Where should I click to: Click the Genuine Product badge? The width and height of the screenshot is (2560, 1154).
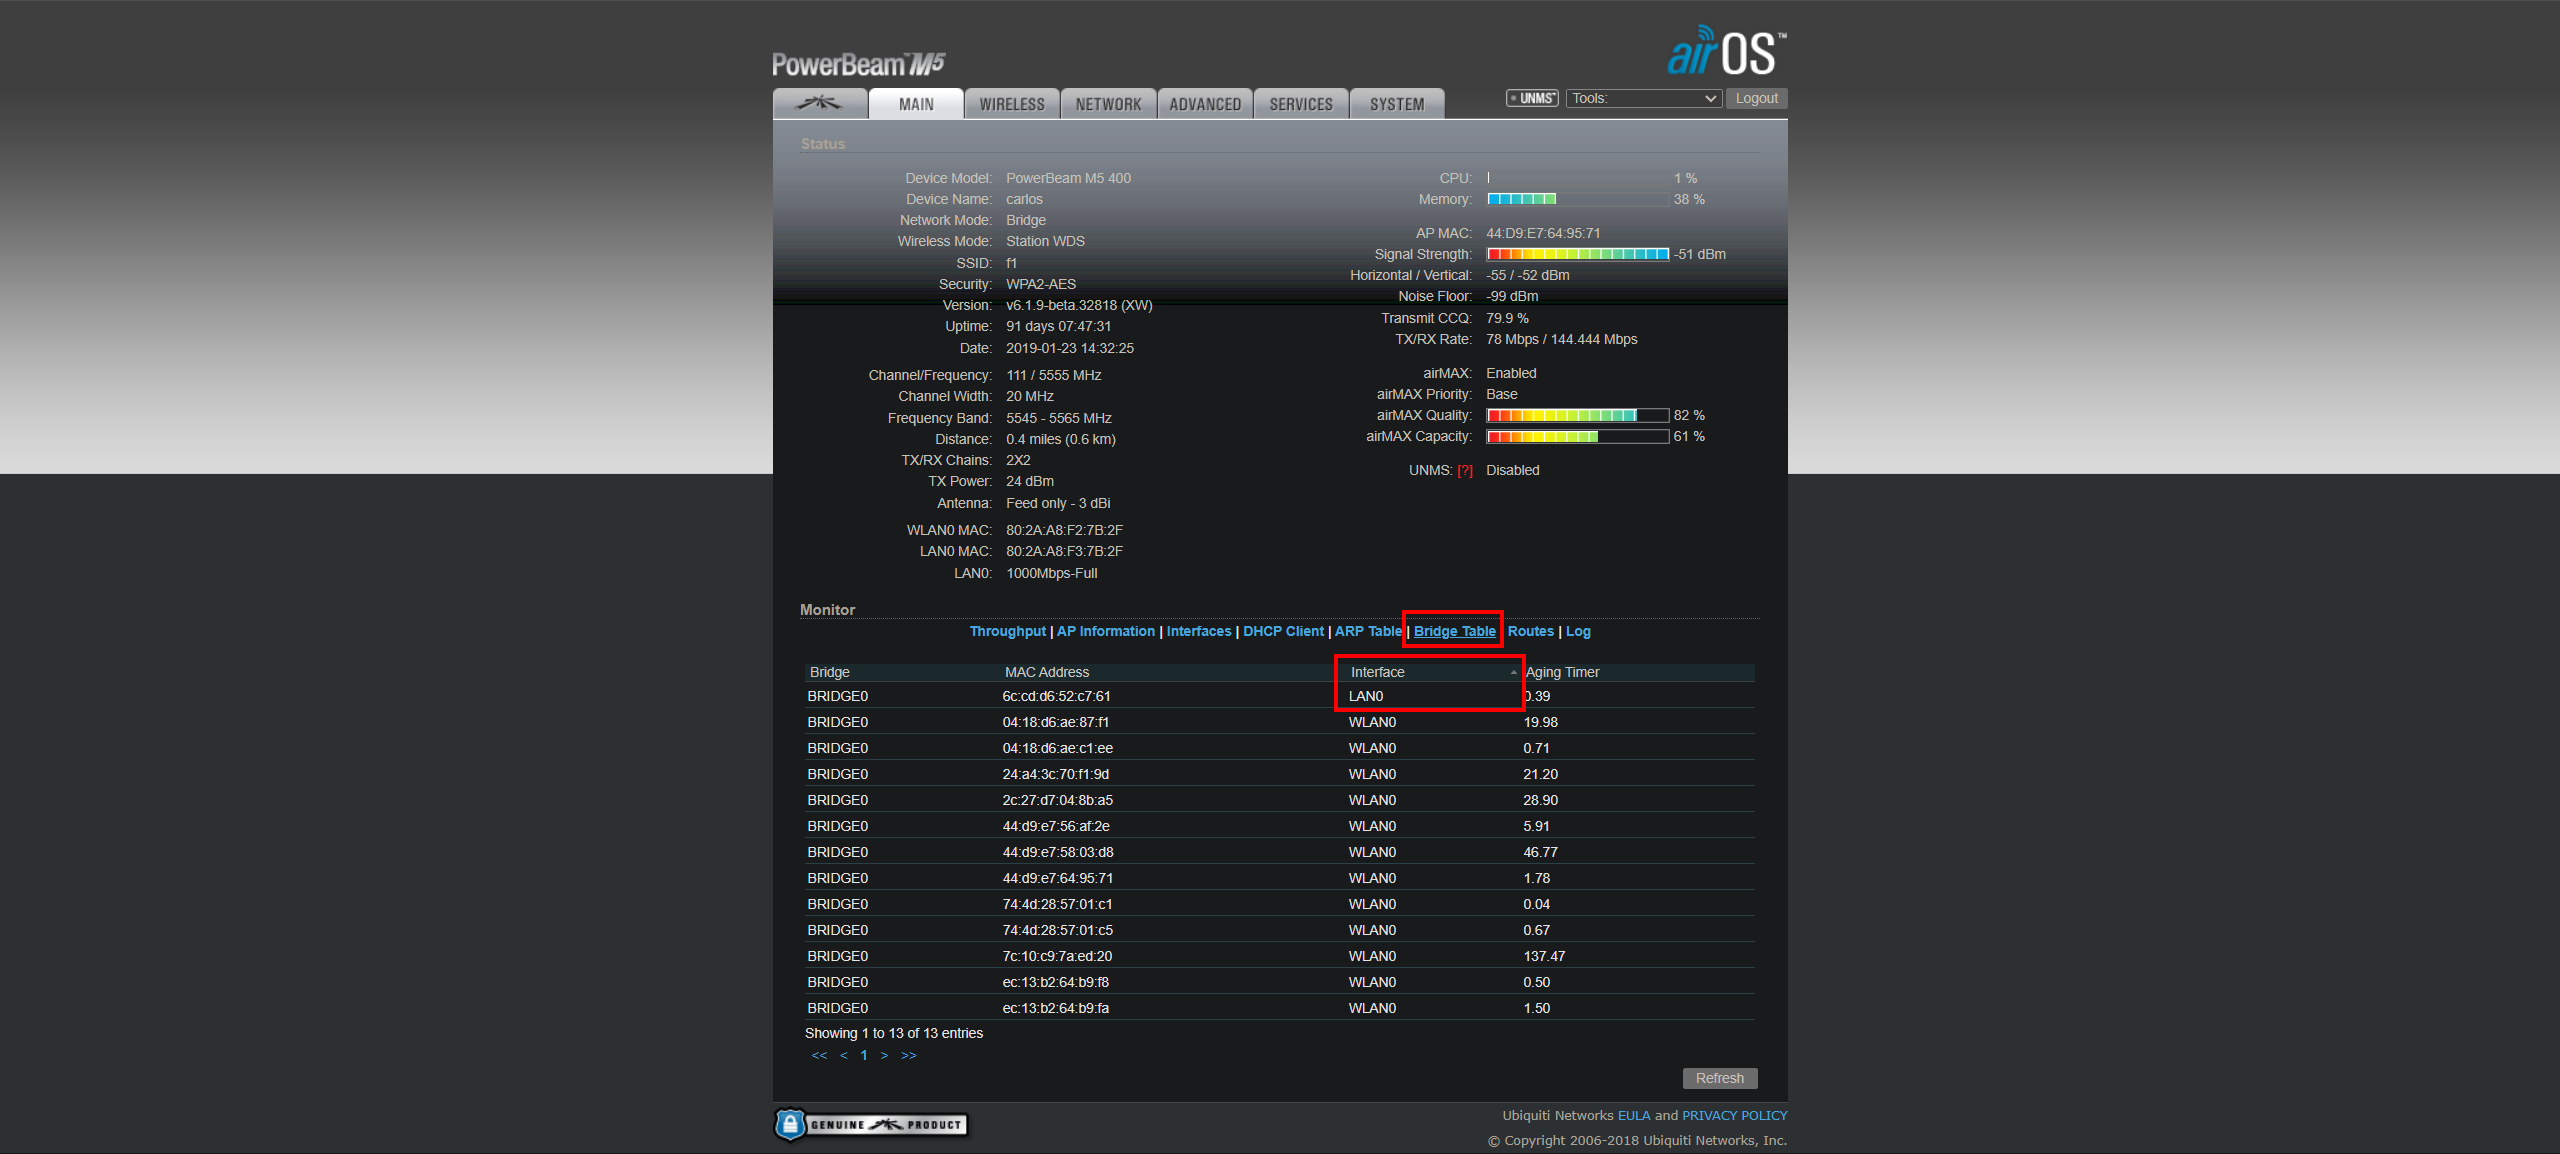coord(870,1124)
